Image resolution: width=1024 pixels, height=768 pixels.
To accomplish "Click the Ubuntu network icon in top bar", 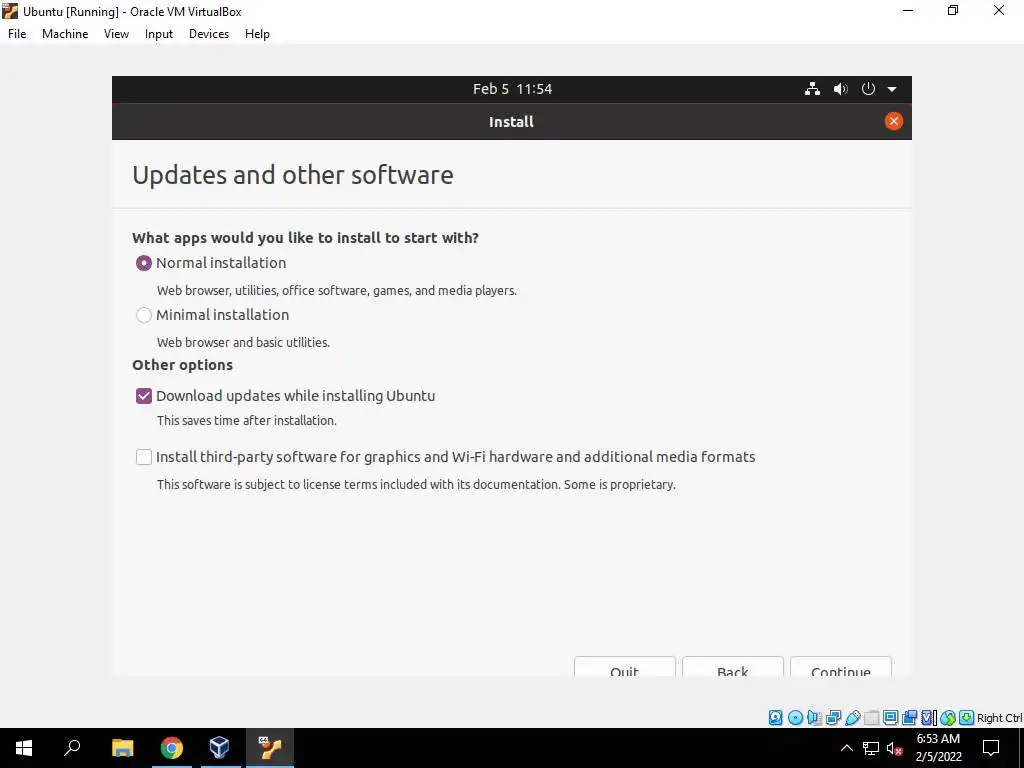I will (812, 89).
